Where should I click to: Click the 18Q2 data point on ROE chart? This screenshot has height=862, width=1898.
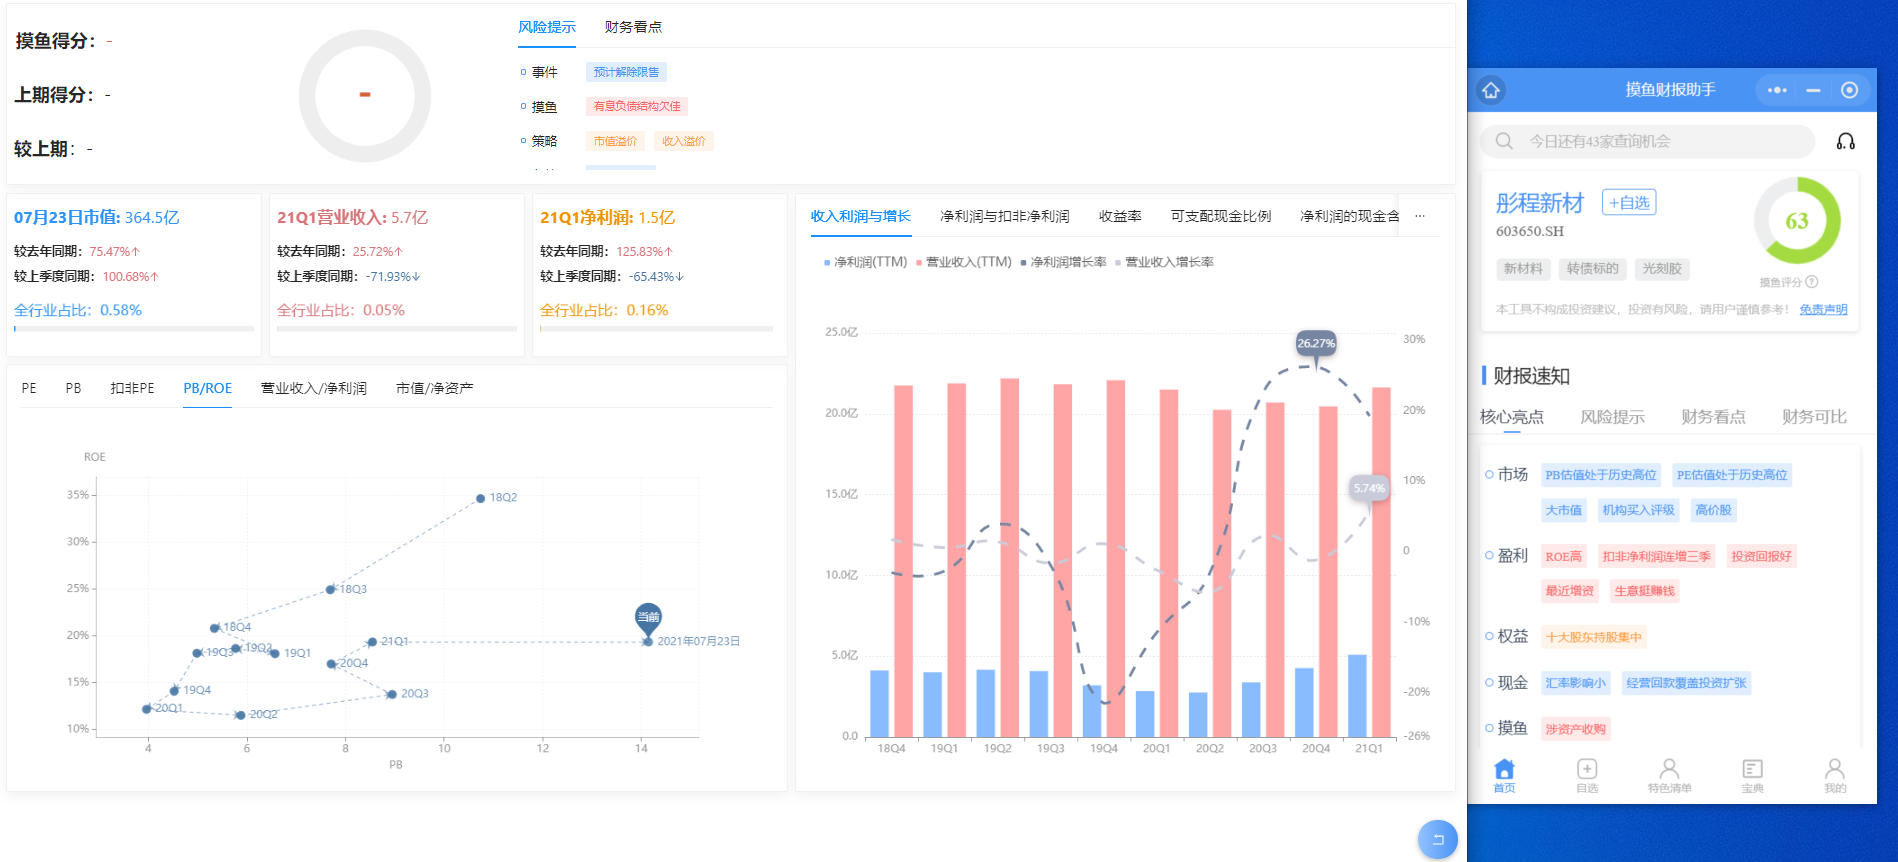[480, 498]
